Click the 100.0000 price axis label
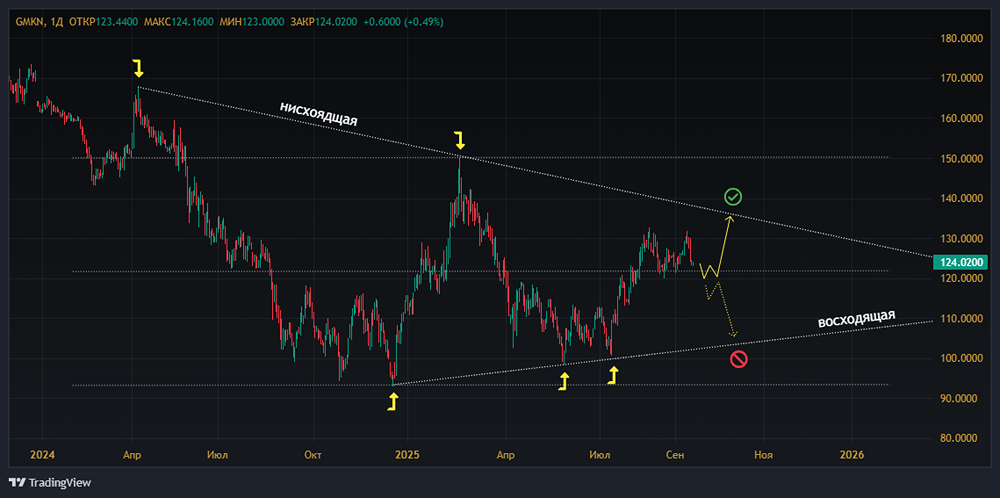The width and height of the screenshot is (1000, 498). (x=962, y=358)
